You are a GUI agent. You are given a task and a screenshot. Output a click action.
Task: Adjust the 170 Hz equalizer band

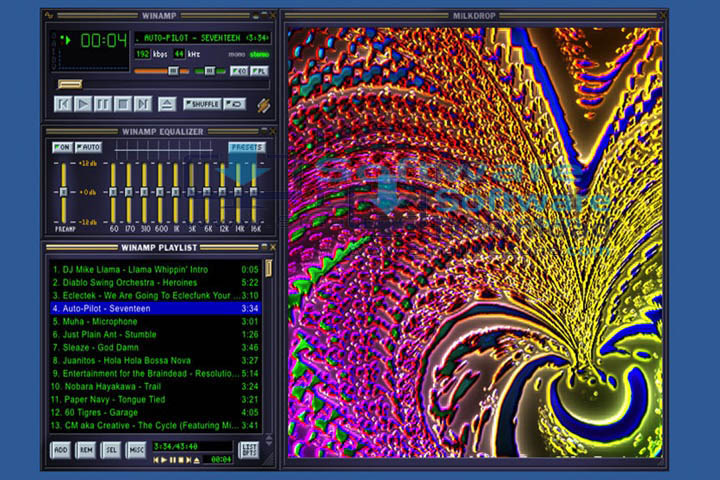click(129, 192)
